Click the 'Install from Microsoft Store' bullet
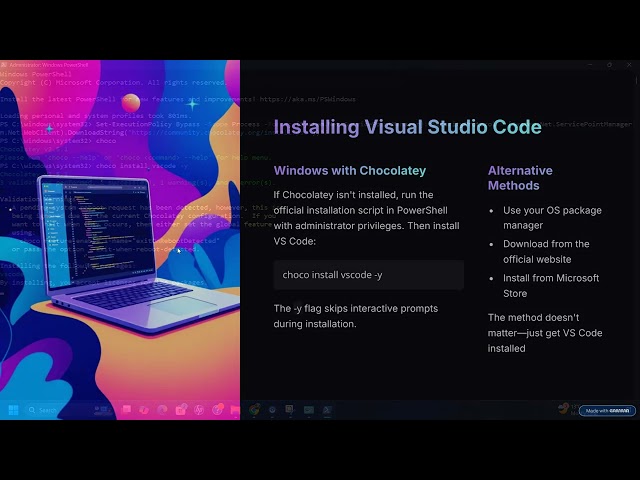The width and height of the screenshot is (640, 480). tap(551, 285)
